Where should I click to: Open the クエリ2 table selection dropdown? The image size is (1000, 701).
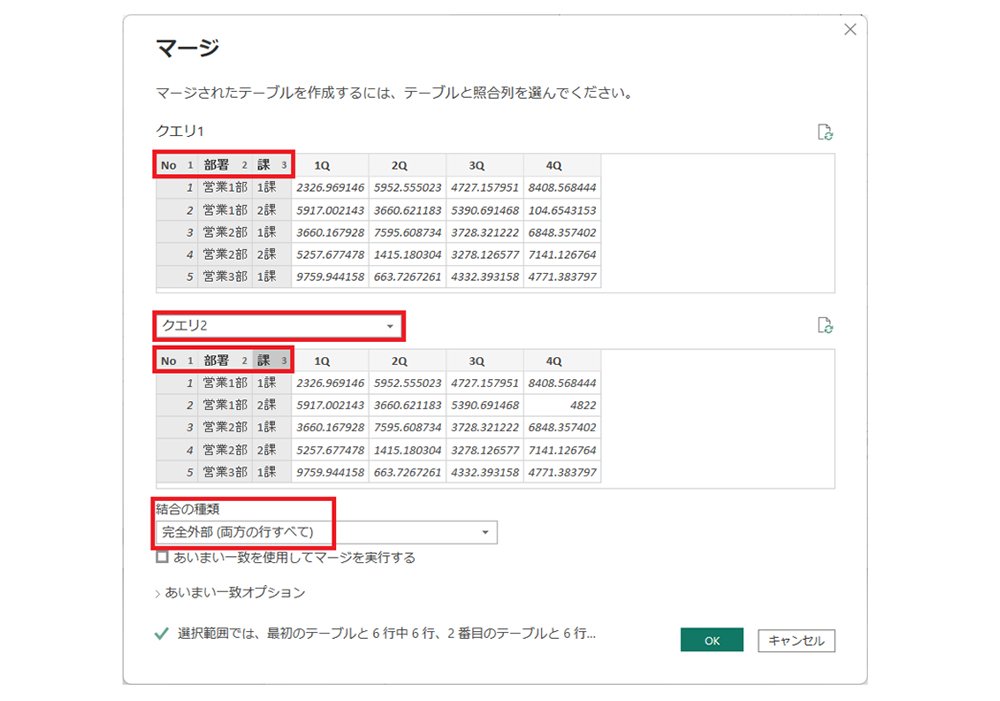(x=278, y=326)
